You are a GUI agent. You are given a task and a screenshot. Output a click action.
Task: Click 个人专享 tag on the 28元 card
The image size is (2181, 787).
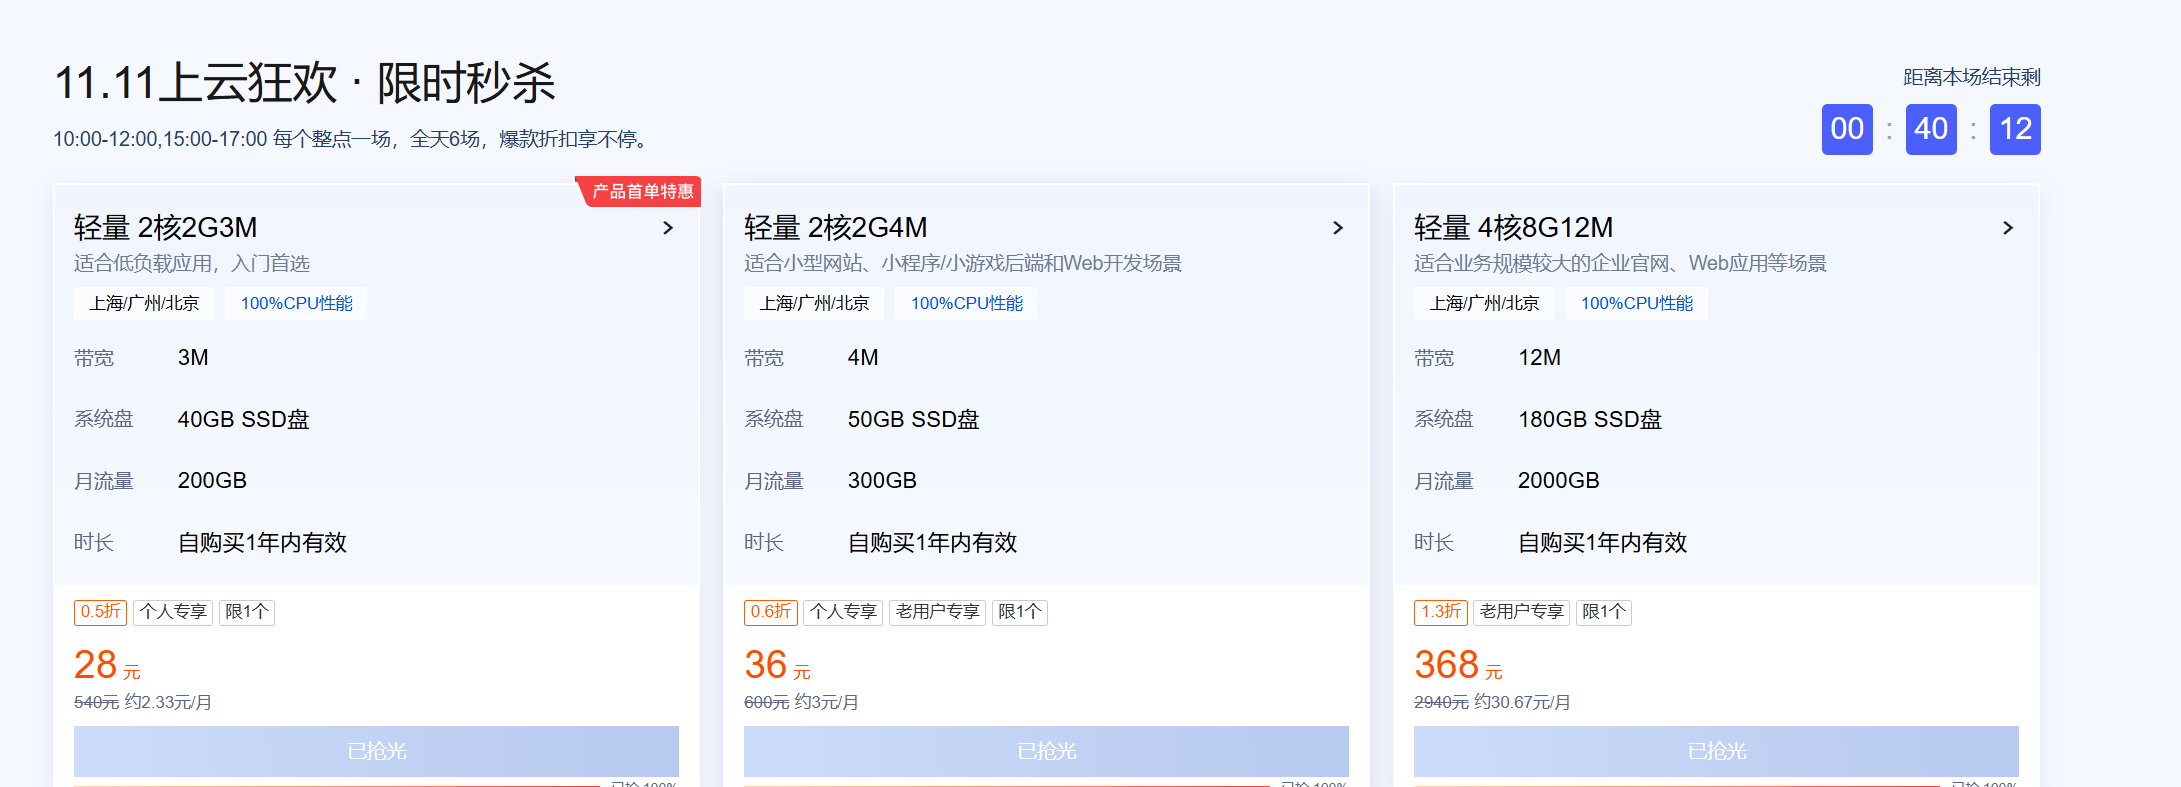(173, 612)
